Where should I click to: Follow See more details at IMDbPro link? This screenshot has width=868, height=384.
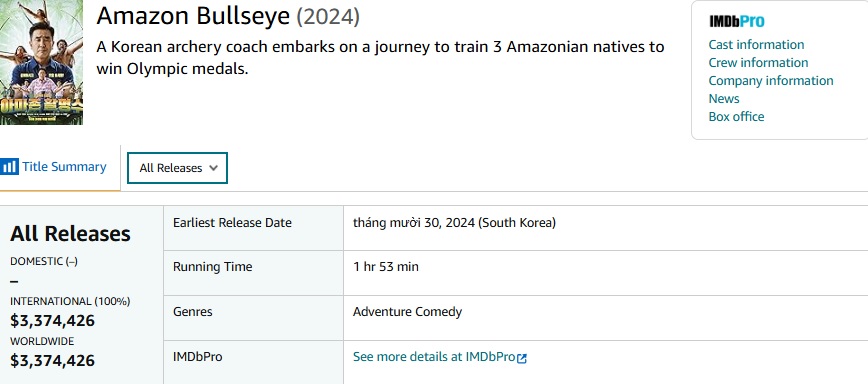pyautogui.click(x=434, y=357)
